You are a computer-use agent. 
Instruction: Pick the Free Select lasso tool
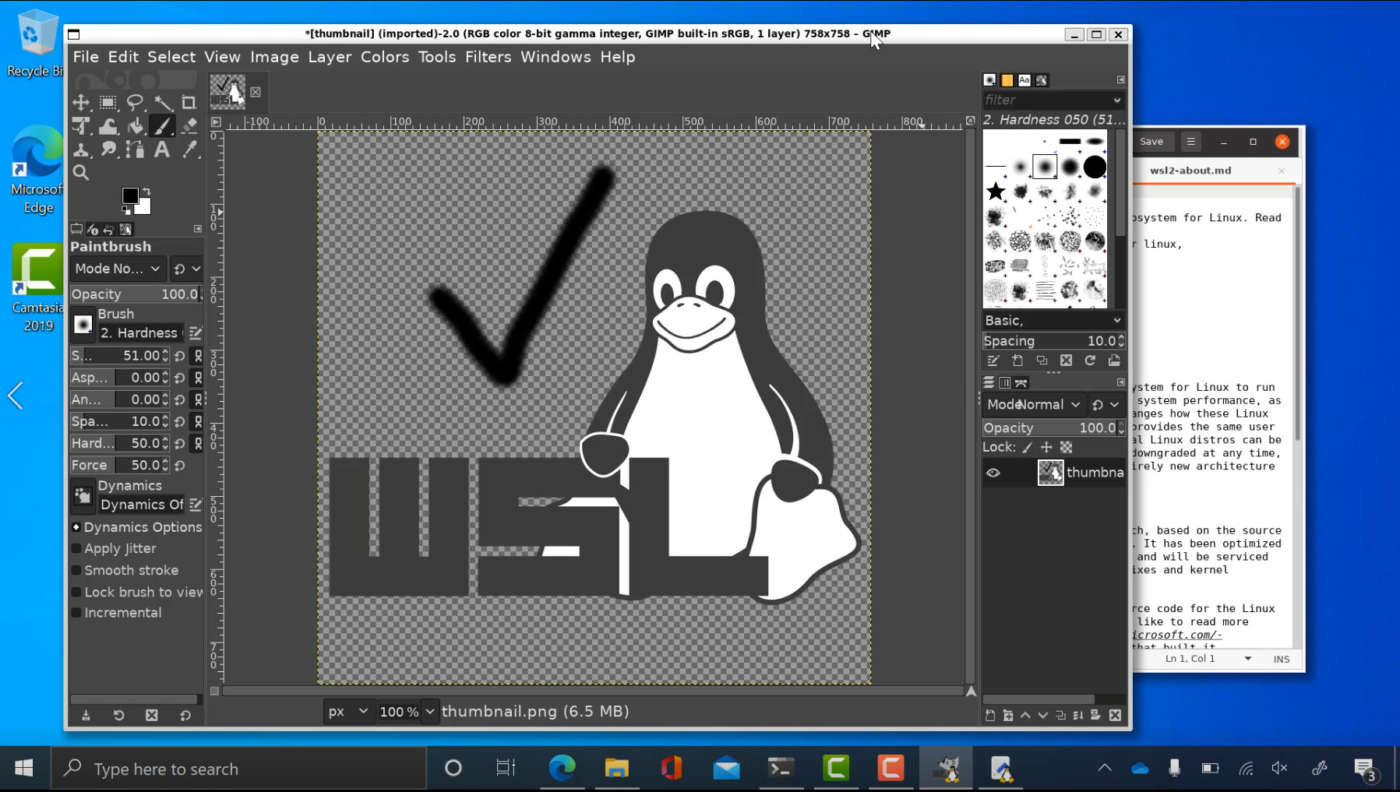135,102
